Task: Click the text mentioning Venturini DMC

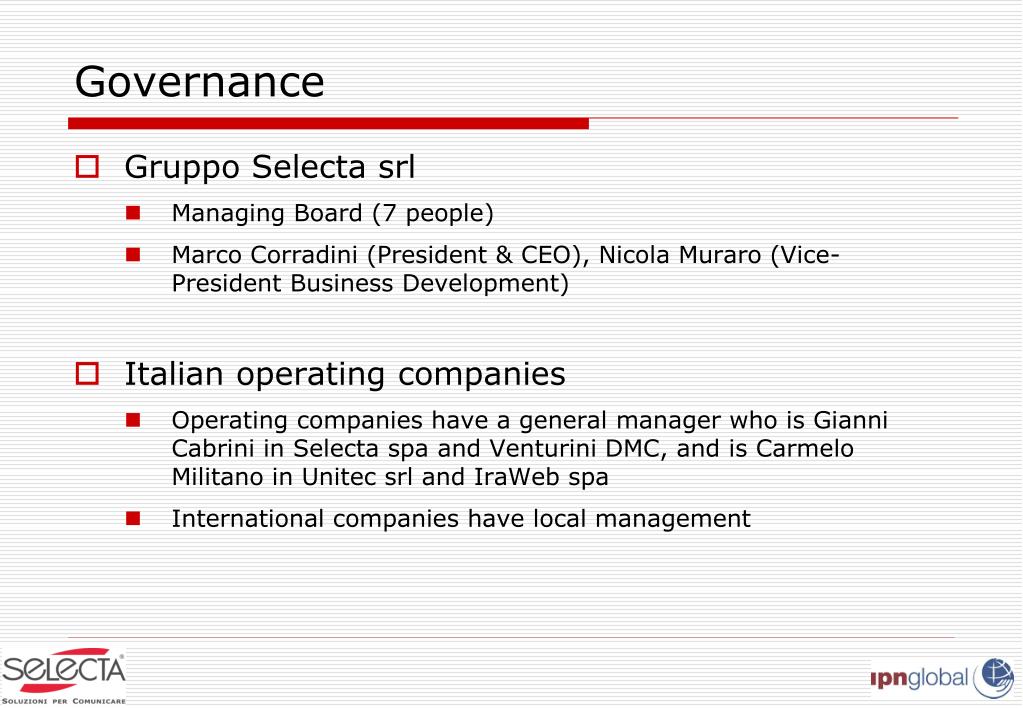Action: (x=574, y=449)
